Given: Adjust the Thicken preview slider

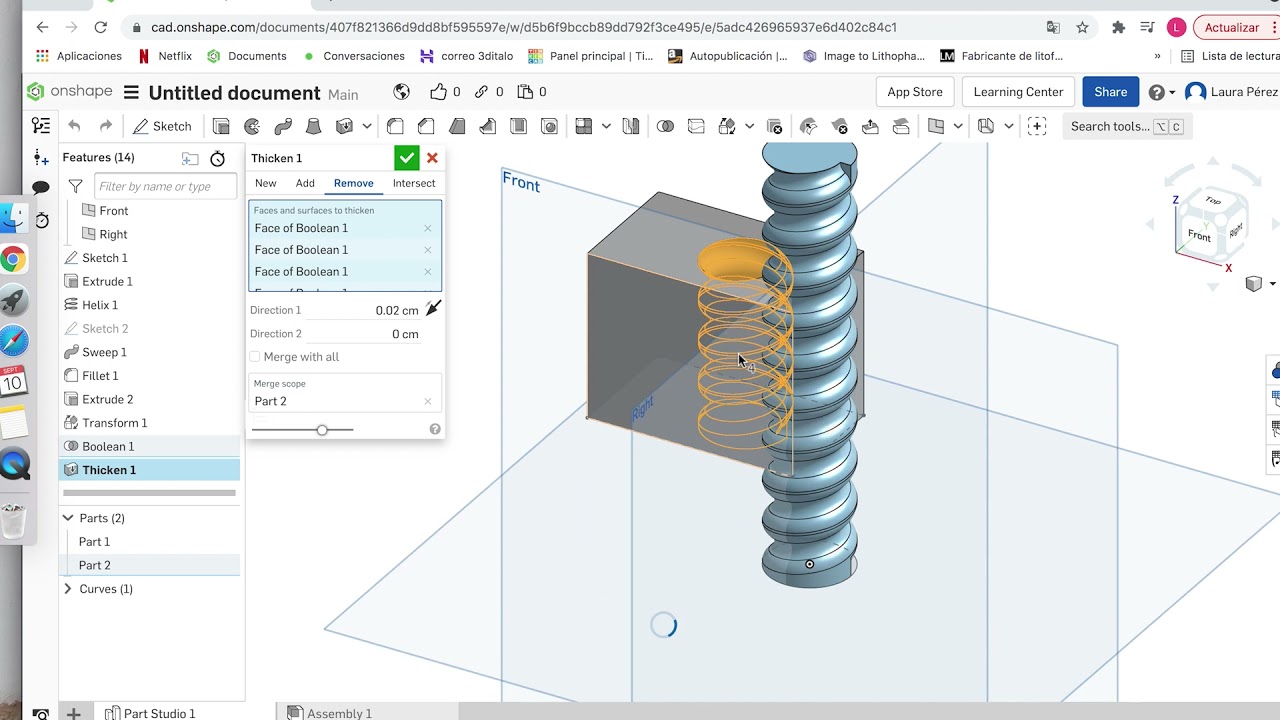Looking at the screenshot, I should tap(322, 430).
